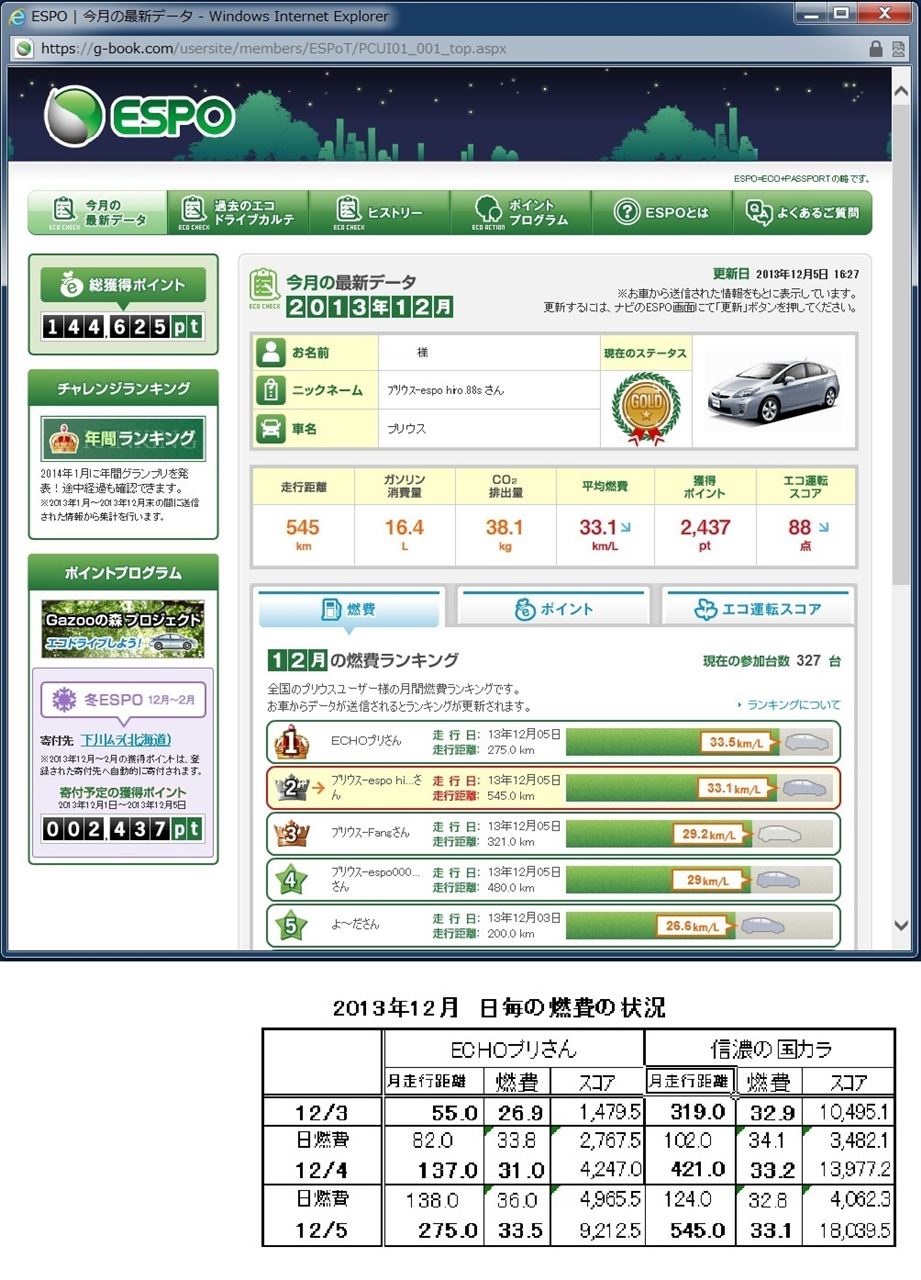This screenshot has height=1280, width=921.
Task: Click the browser address bar URL
Action: pyautogui.click(x=273, y=48)
